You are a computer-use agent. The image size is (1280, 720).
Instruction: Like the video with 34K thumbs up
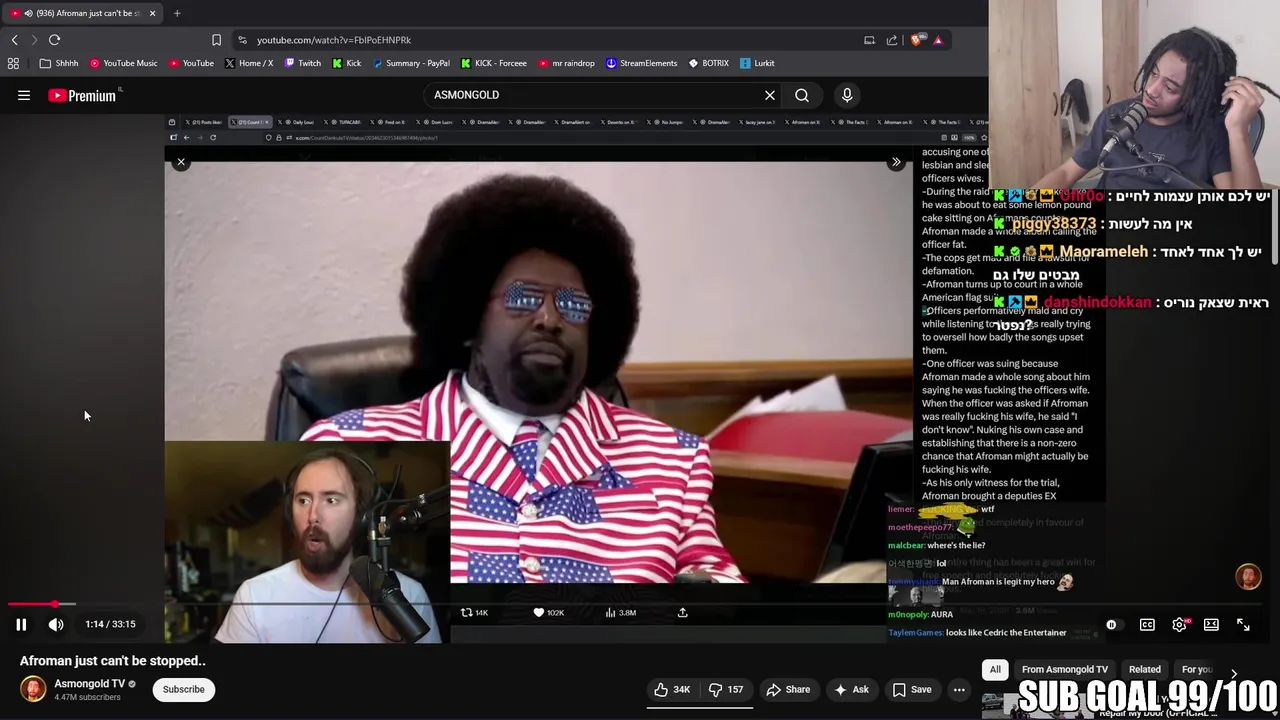(x=672, y=689)
